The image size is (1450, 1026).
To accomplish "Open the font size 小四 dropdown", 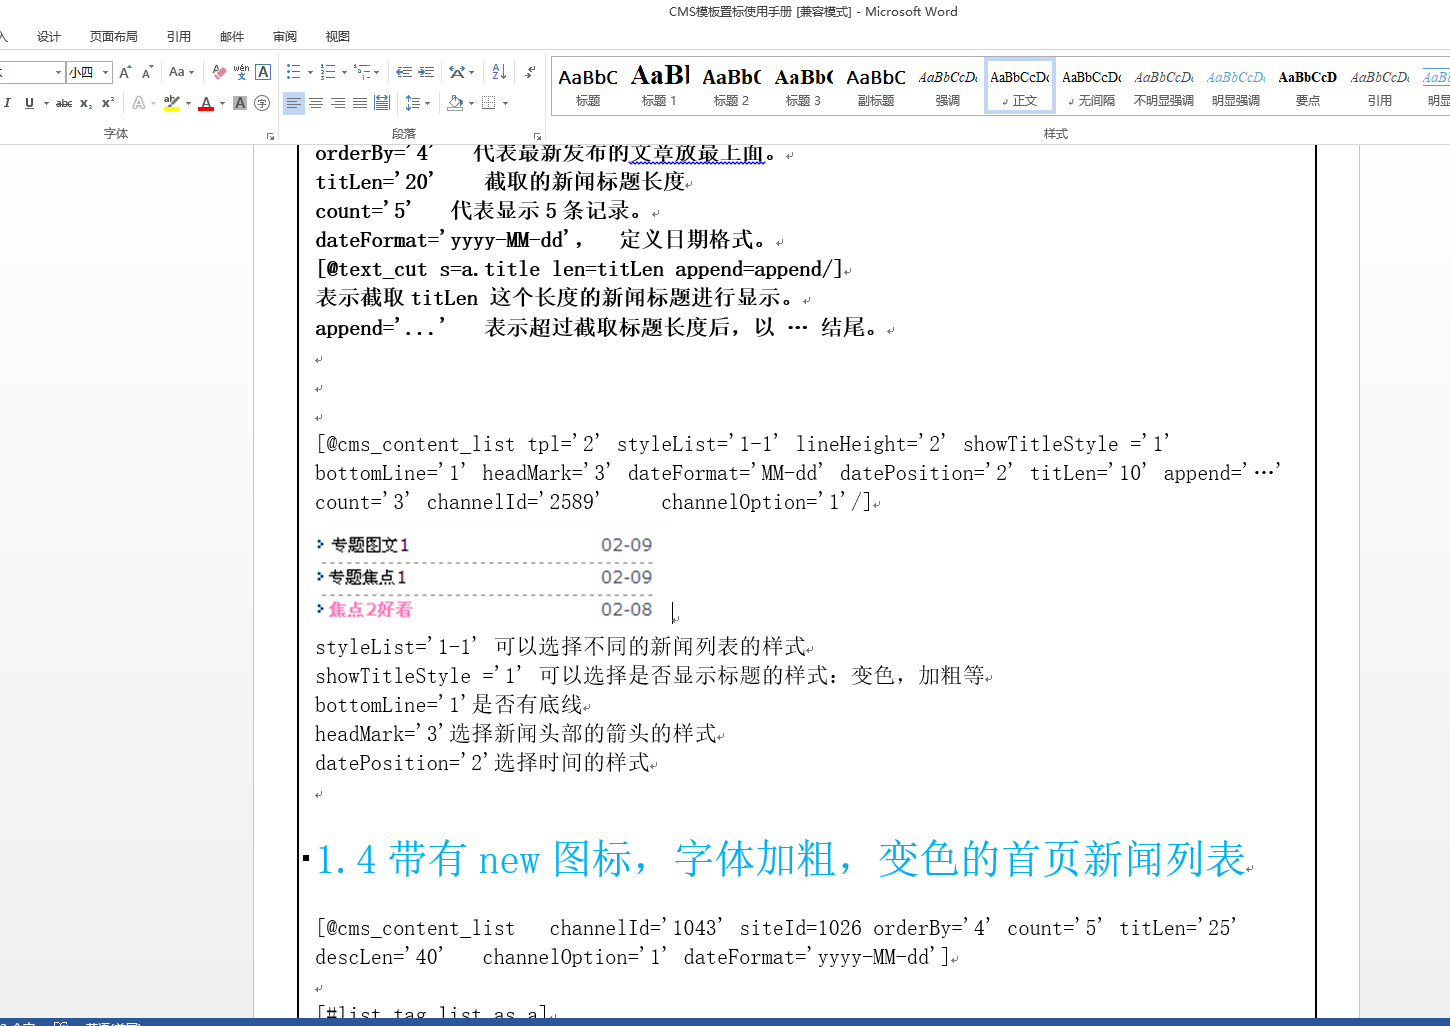I will [x=105, y=72].
